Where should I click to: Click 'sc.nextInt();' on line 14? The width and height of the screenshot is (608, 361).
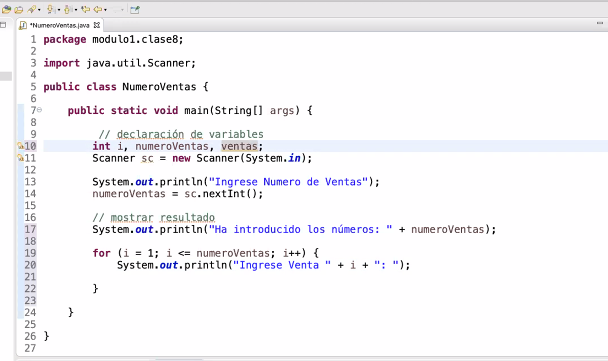tap(224, 193)
